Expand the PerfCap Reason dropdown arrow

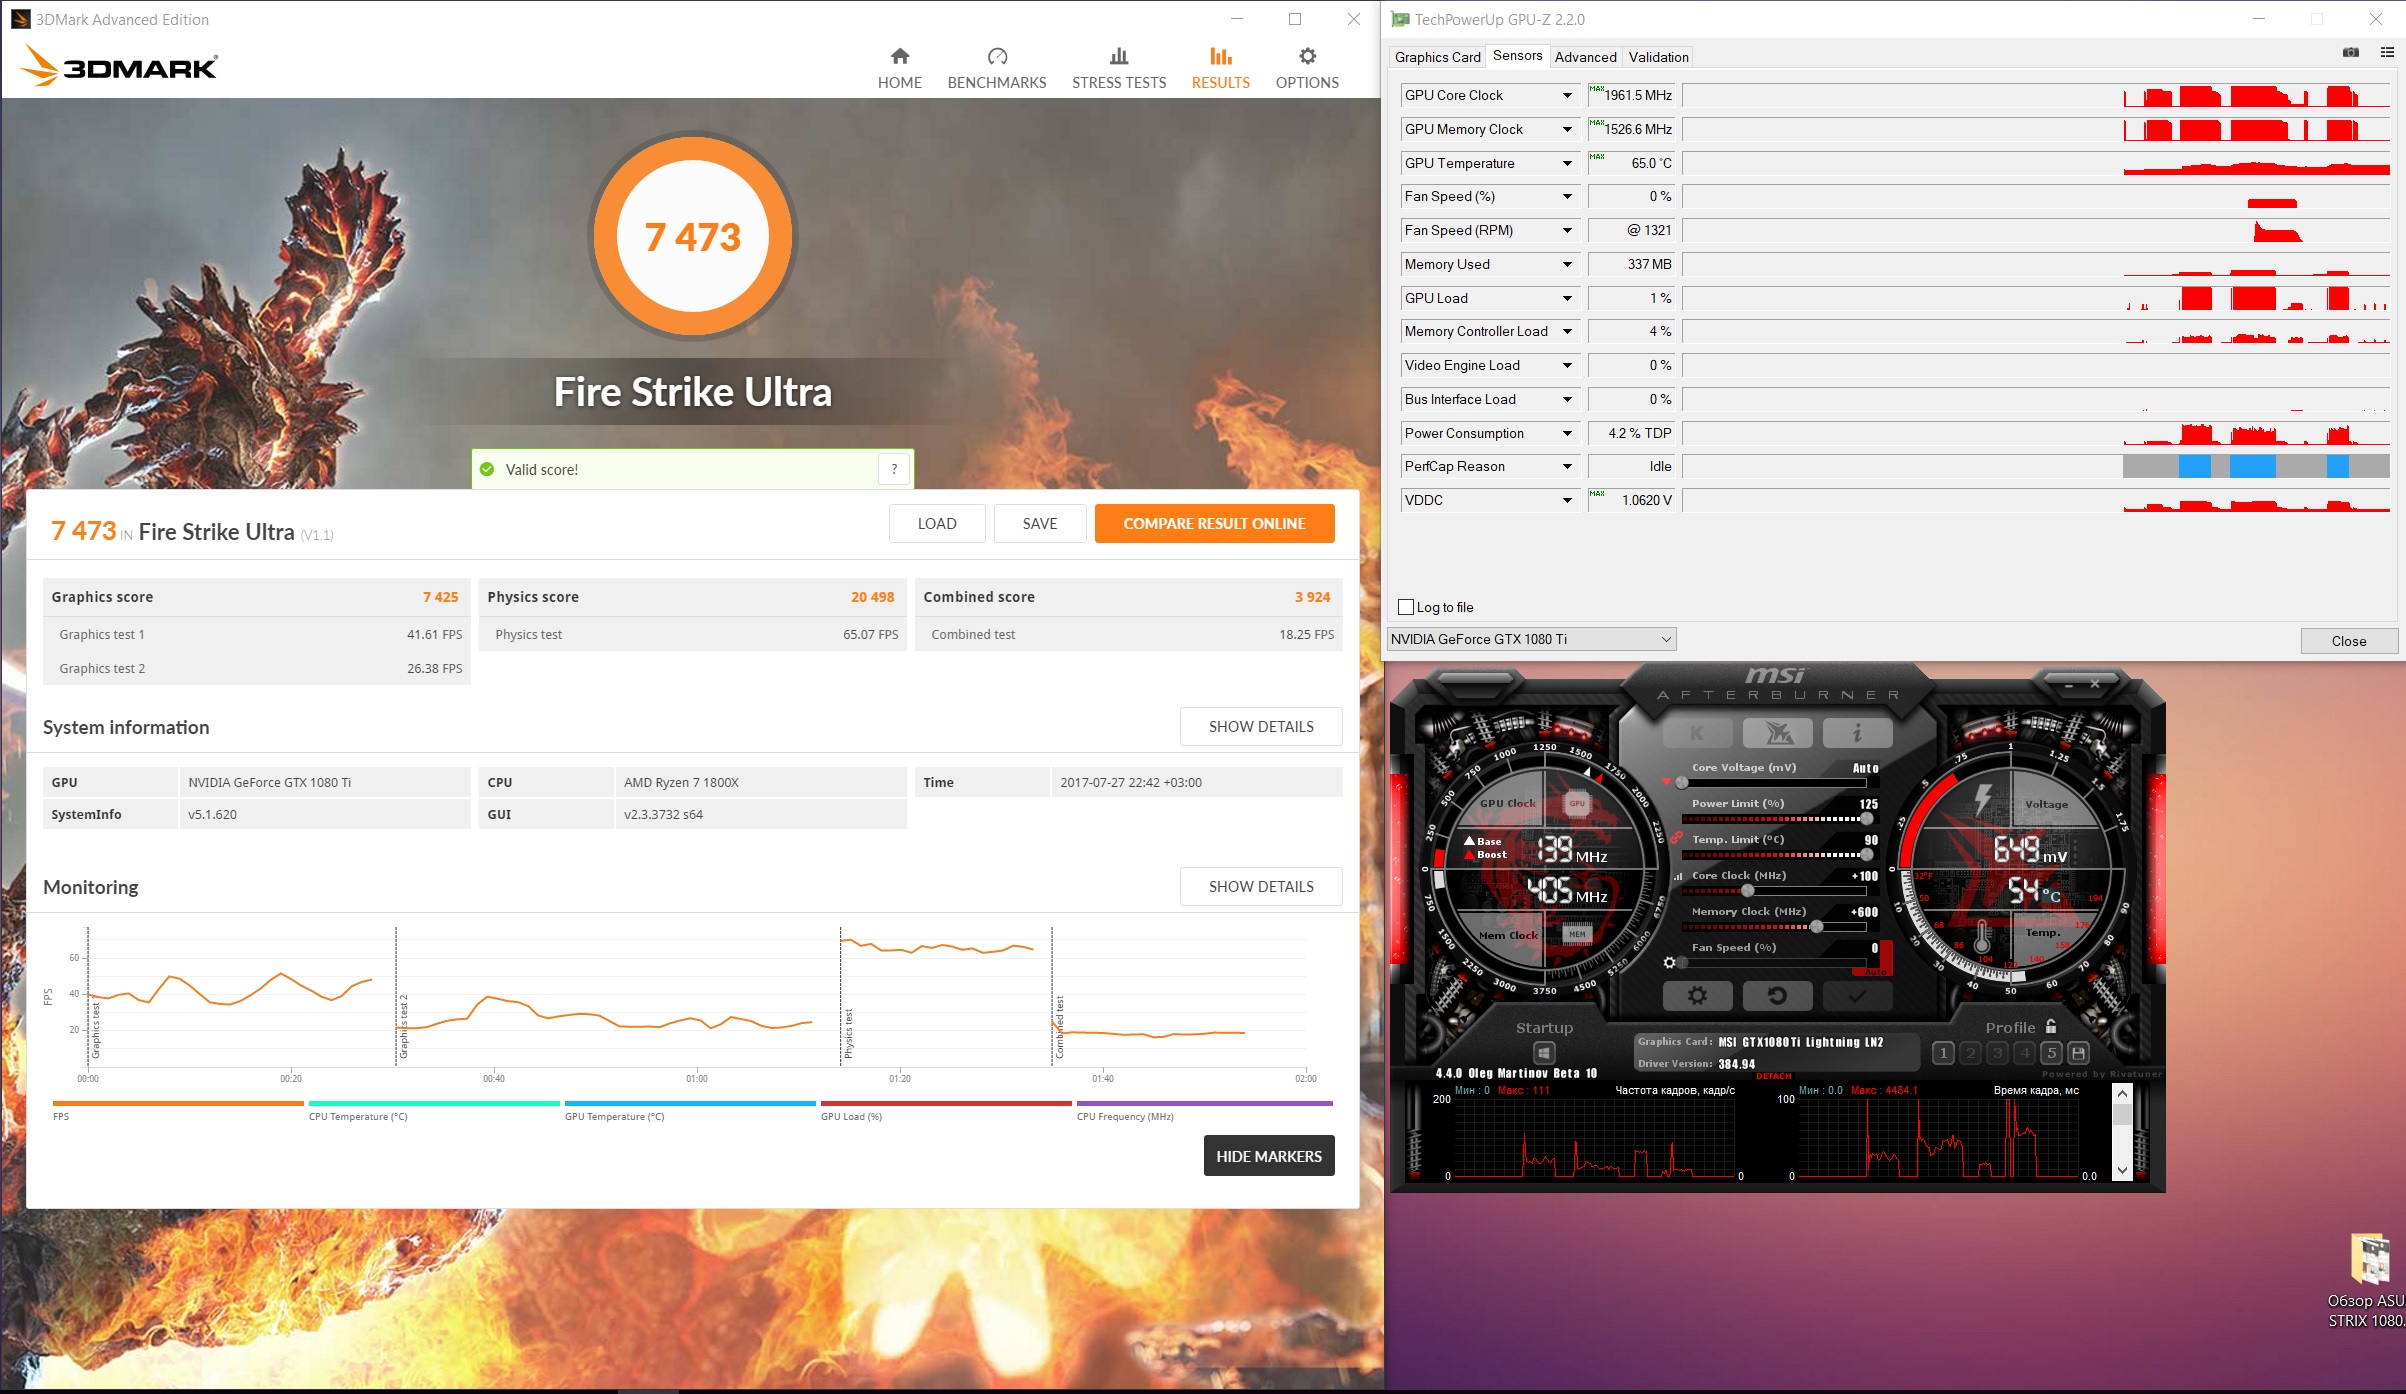pos(1566,467)
